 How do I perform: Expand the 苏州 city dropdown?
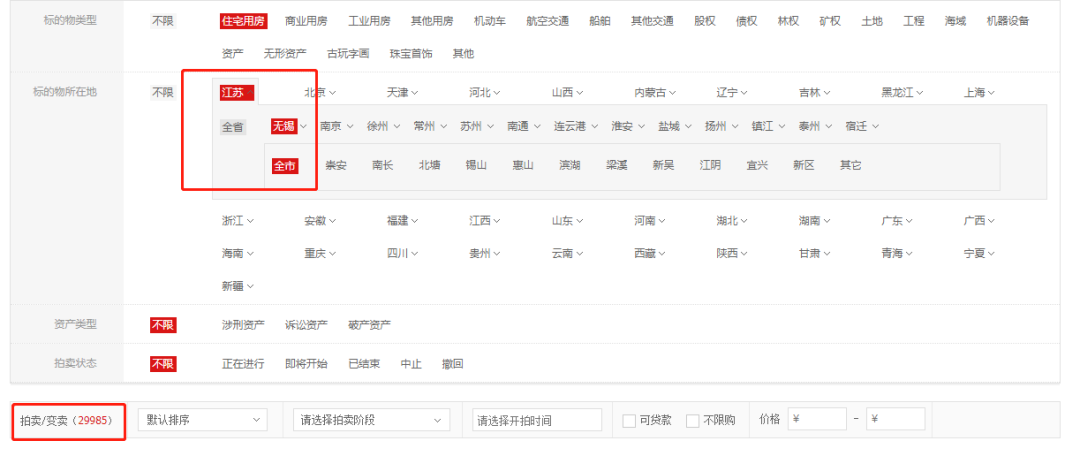tap(476, 126)
